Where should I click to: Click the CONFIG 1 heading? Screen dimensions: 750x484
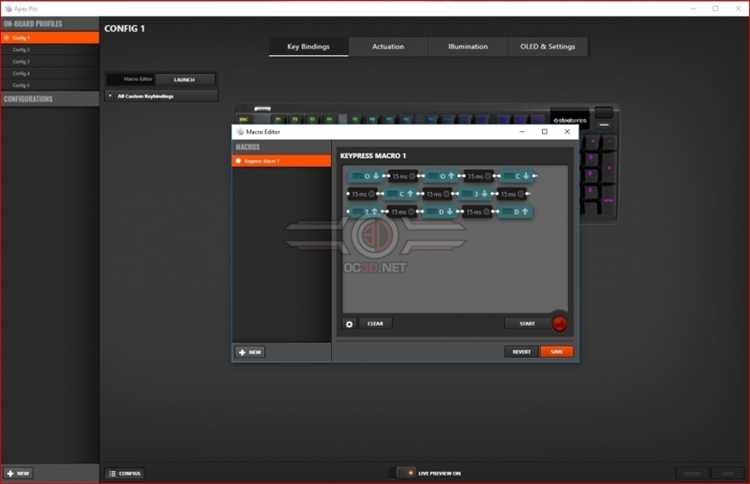[x=124, y=29]
